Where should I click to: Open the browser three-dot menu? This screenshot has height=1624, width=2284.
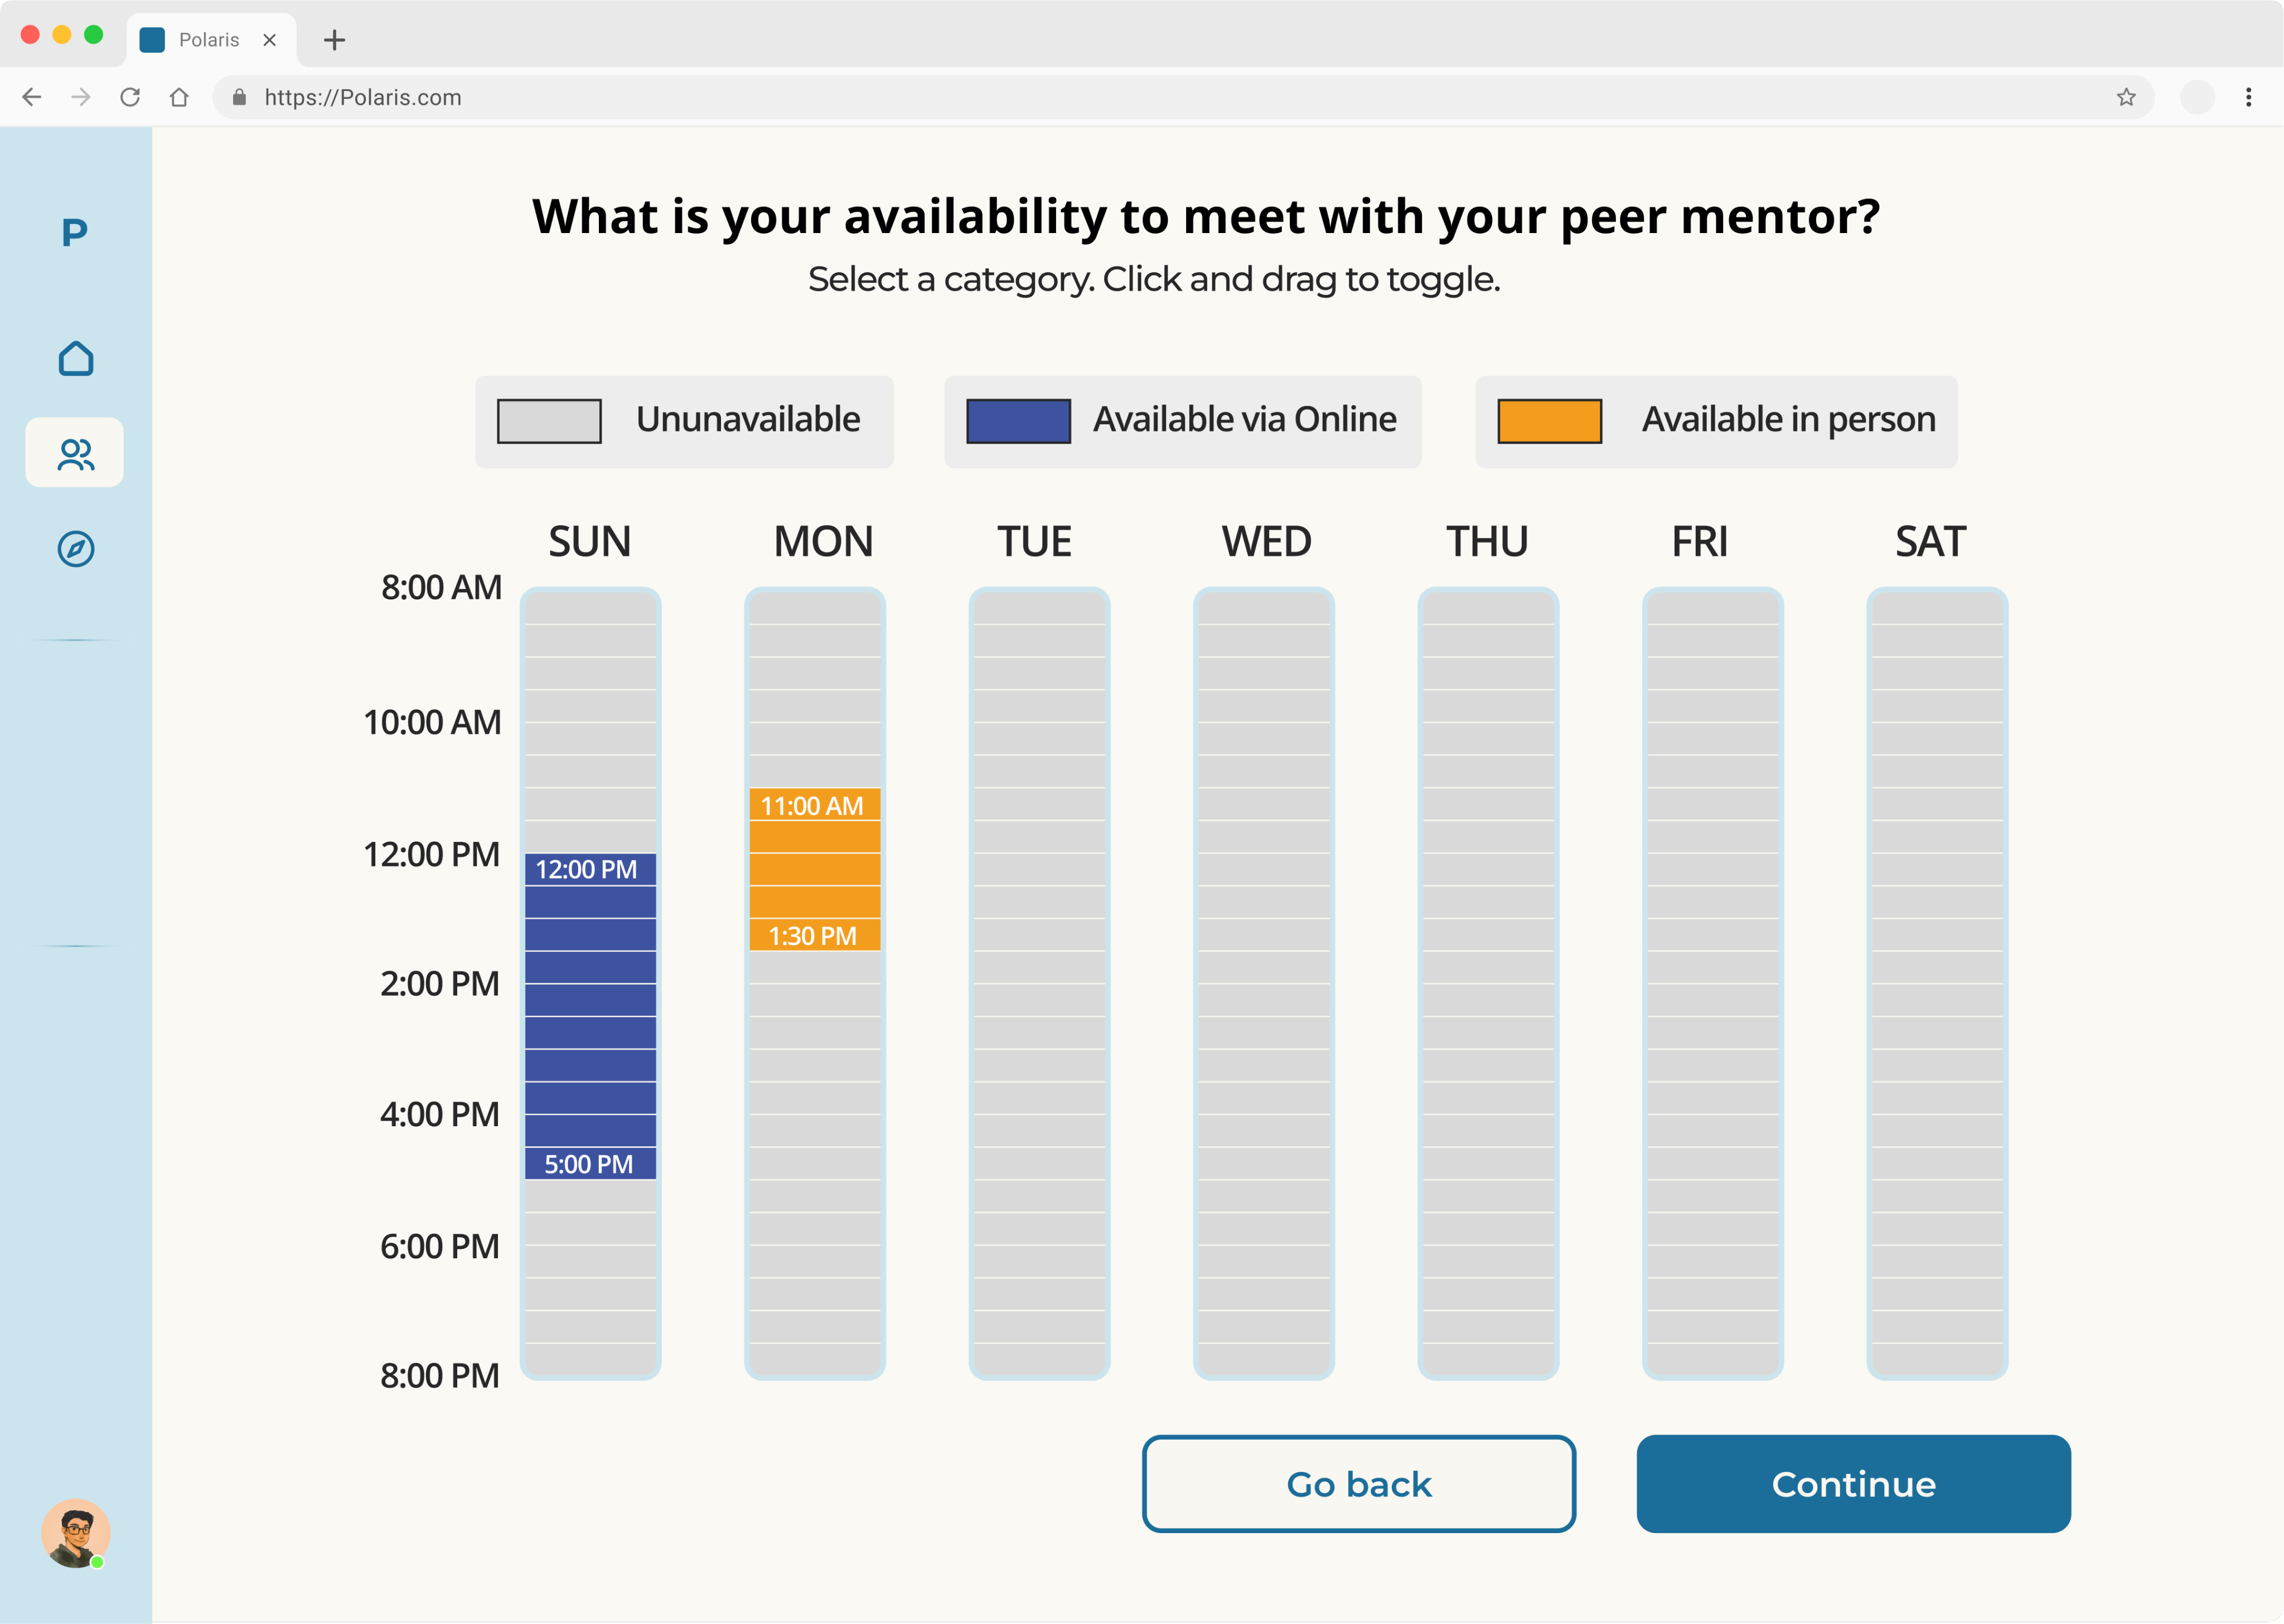coord(2249,97)
